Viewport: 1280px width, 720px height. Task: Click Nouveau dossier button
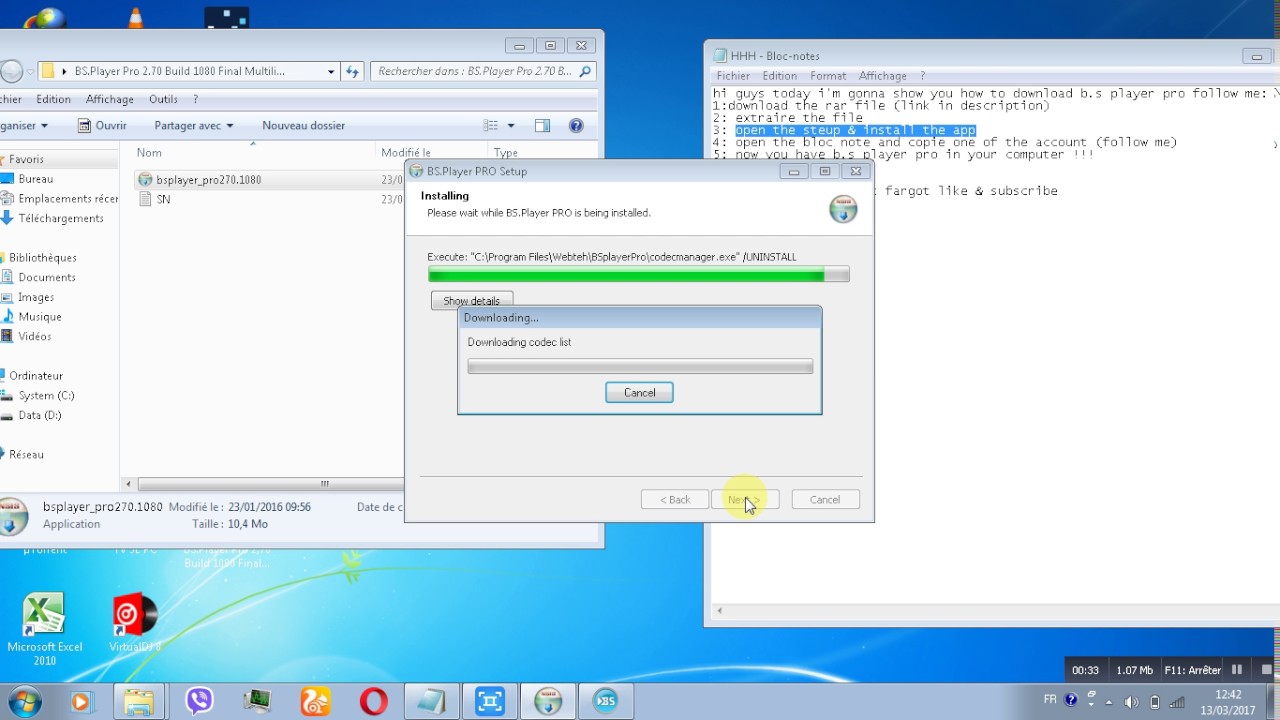(303, 126)
